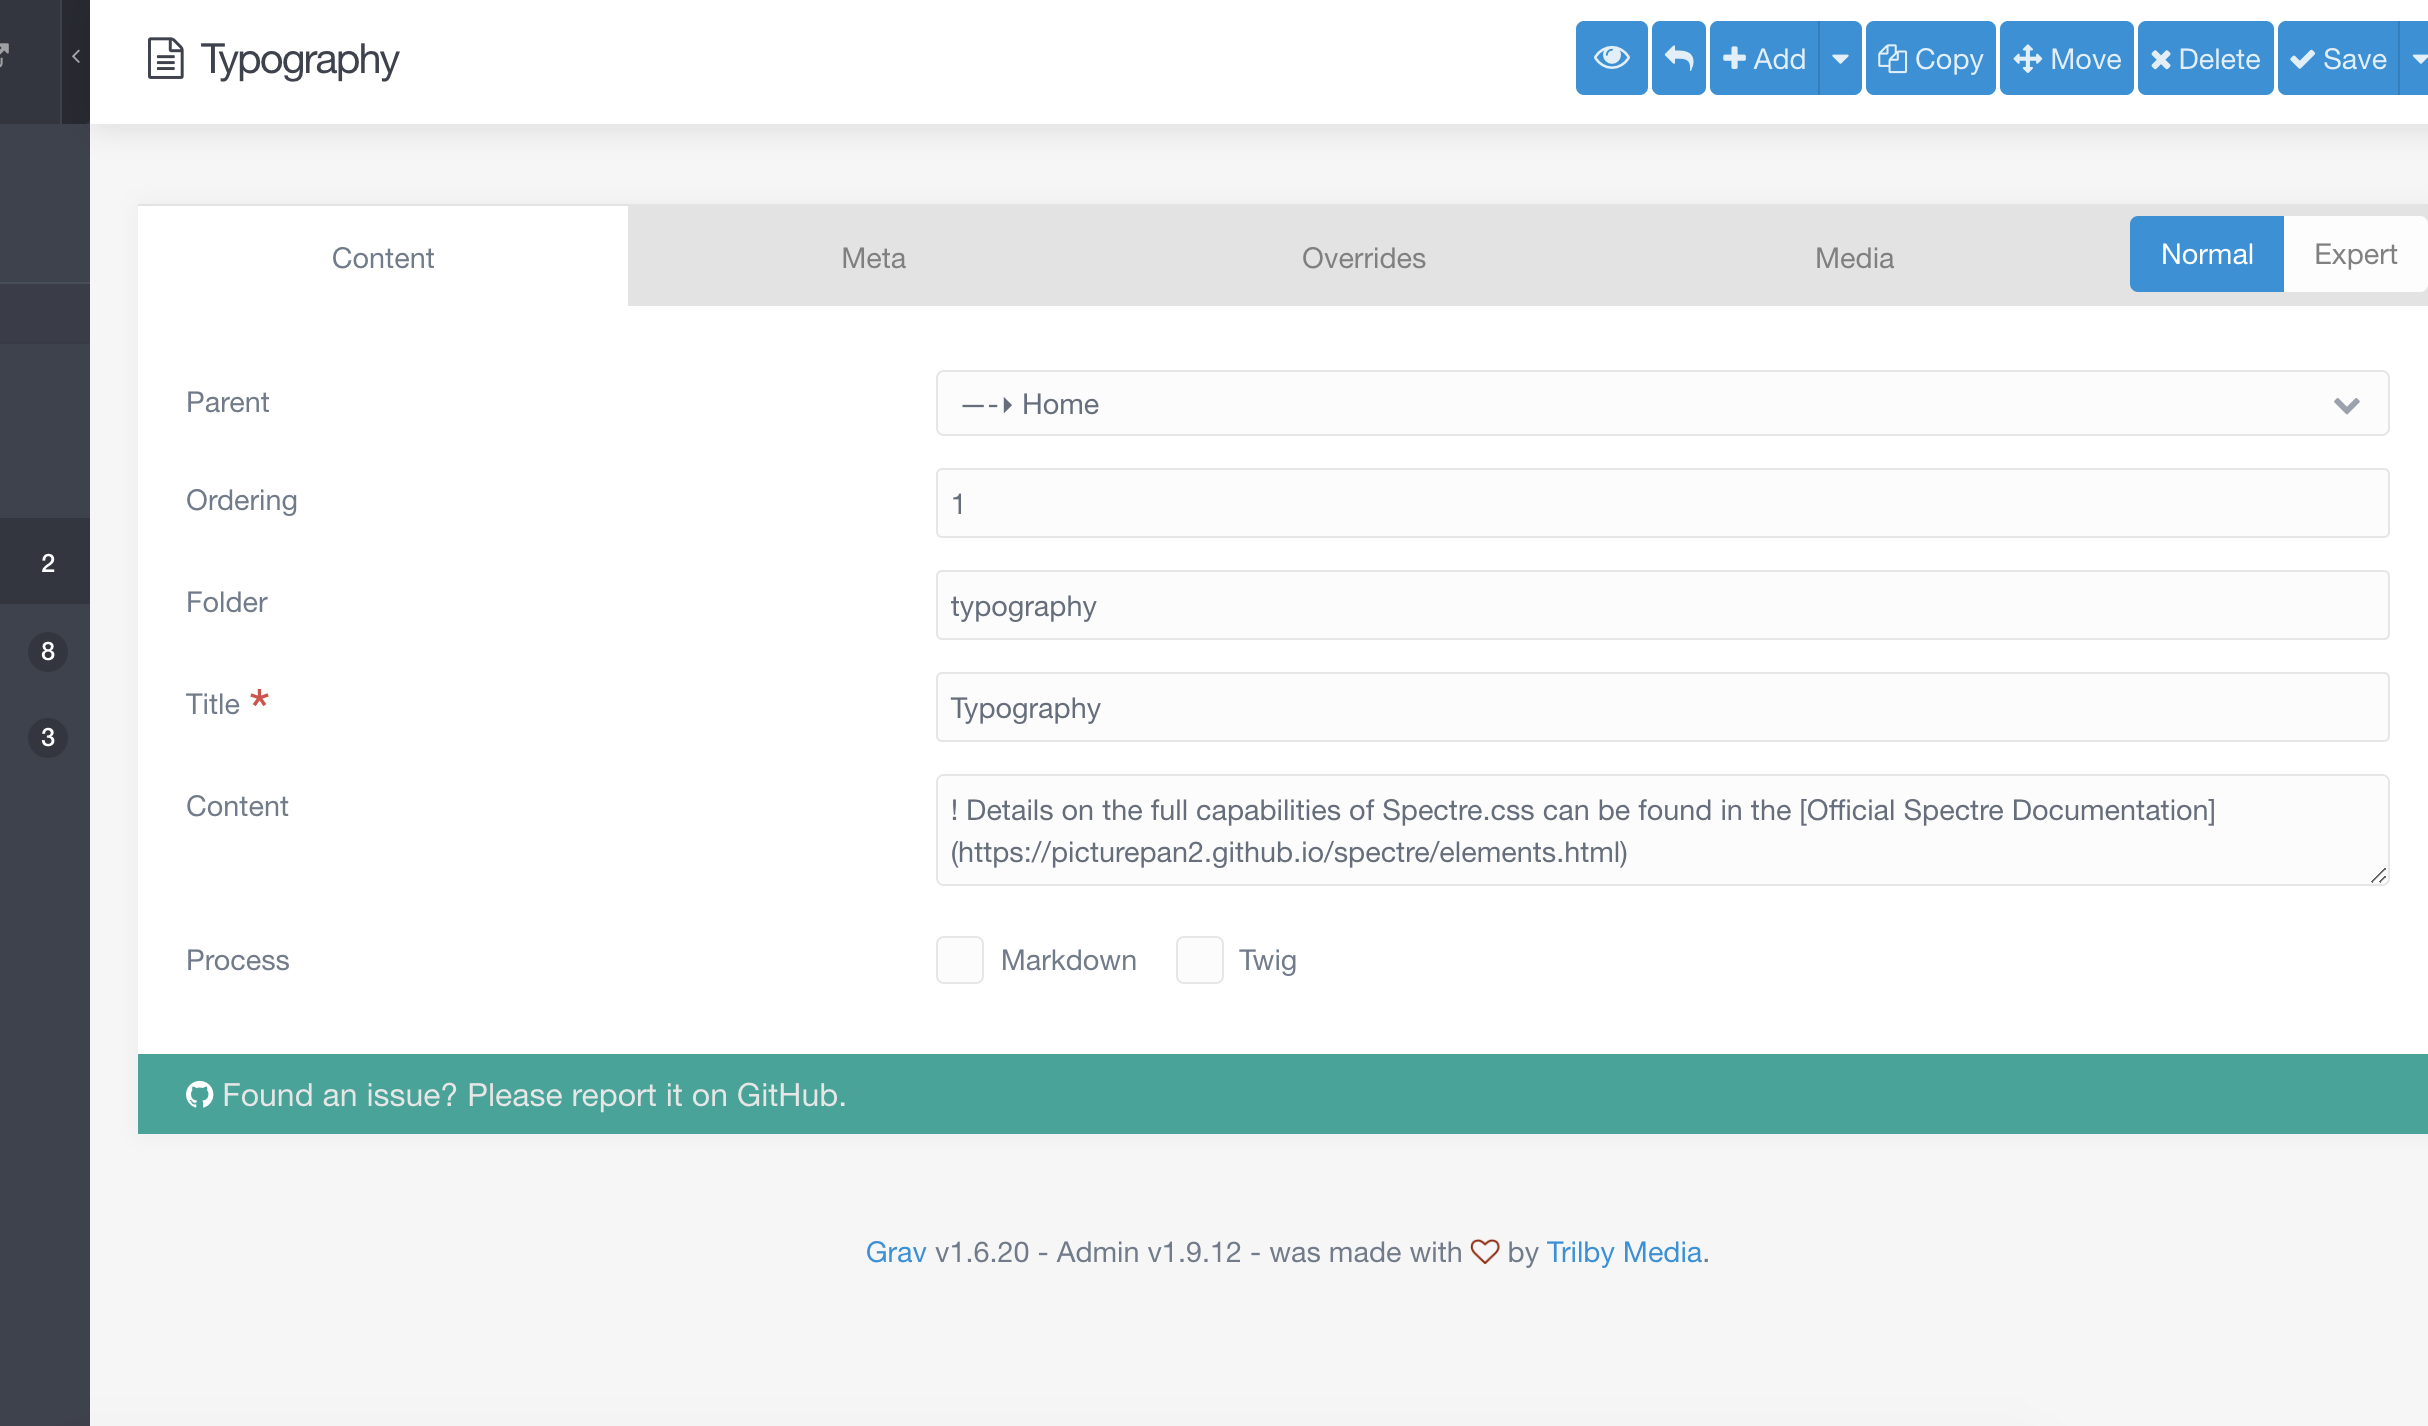Image resolution: width=2428 pixels, height=1426 pixels.
Task: Switch to the Meta tab
Action: pyautogui.click(x=873, y=257)
